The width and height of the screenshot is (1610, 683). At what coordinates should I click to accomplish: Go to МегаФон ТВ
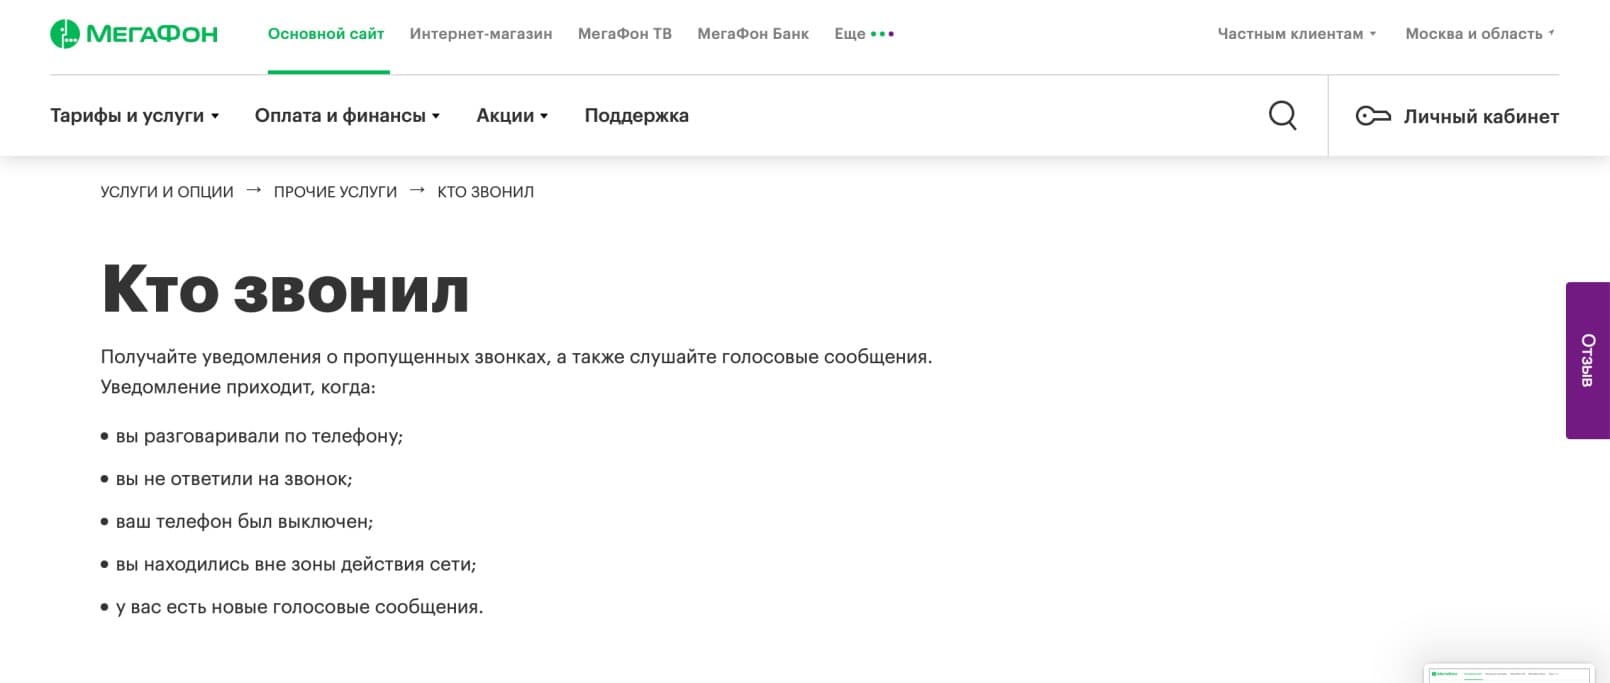(x=625, y=34)
